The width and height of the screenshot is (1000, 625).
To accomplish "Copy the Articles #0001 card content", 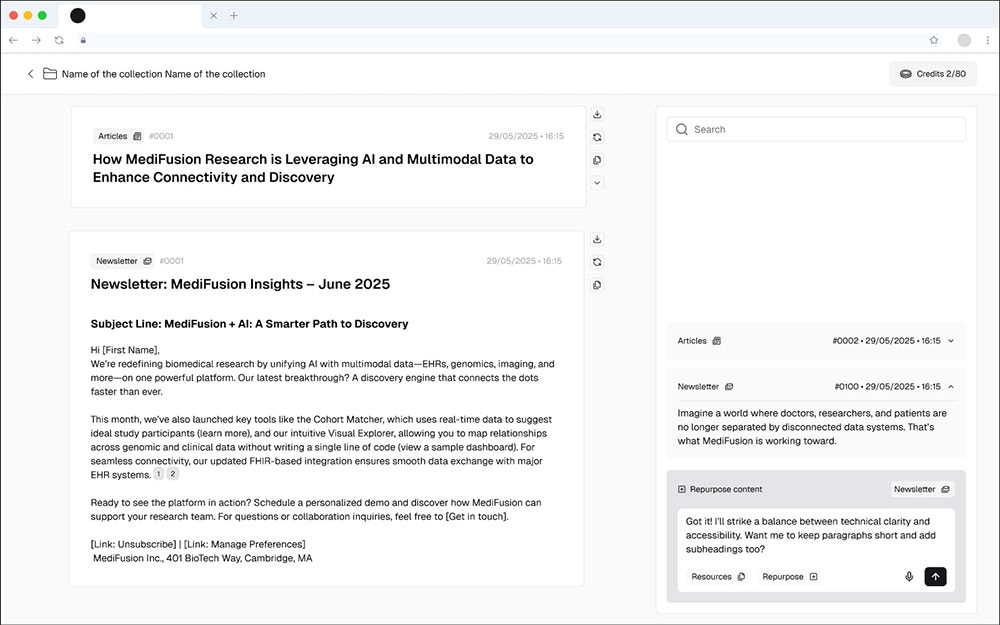I will tap(597, 160).
